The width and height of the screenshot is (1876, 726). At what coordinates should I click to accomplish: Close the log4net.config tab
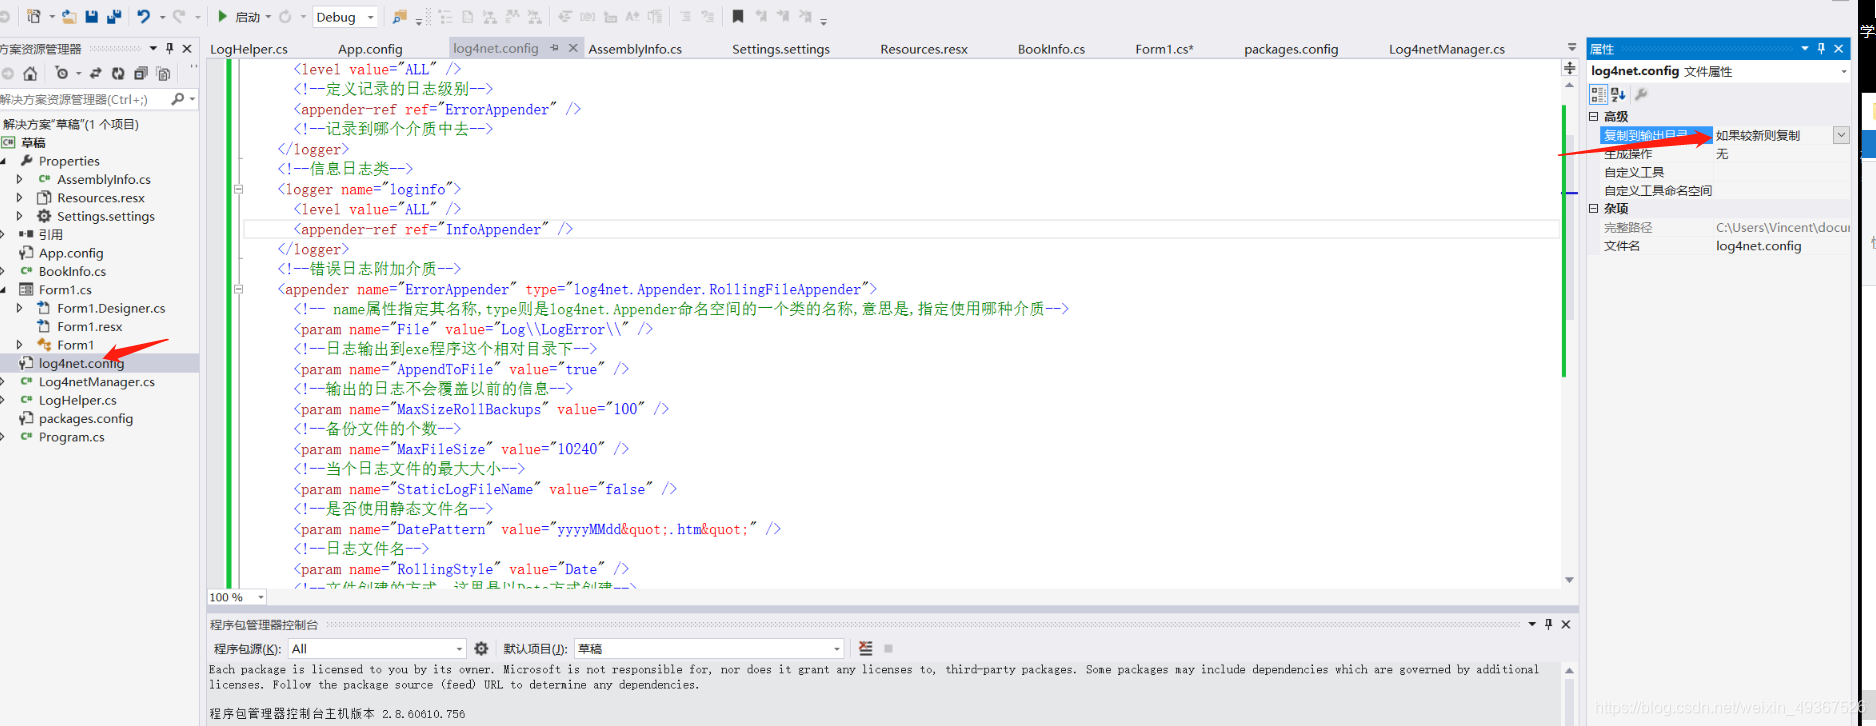[x=573, y=48]
